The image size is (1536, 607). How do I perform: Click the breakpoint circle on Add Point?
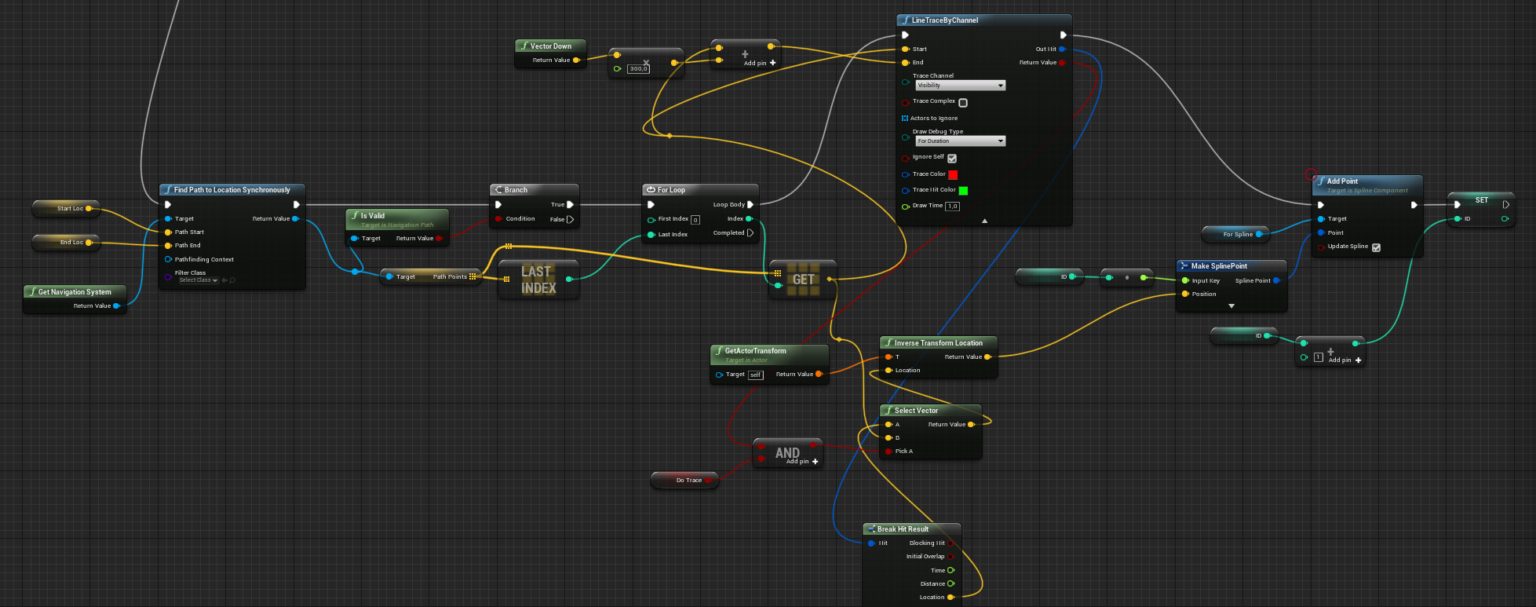click(1311, 175)
